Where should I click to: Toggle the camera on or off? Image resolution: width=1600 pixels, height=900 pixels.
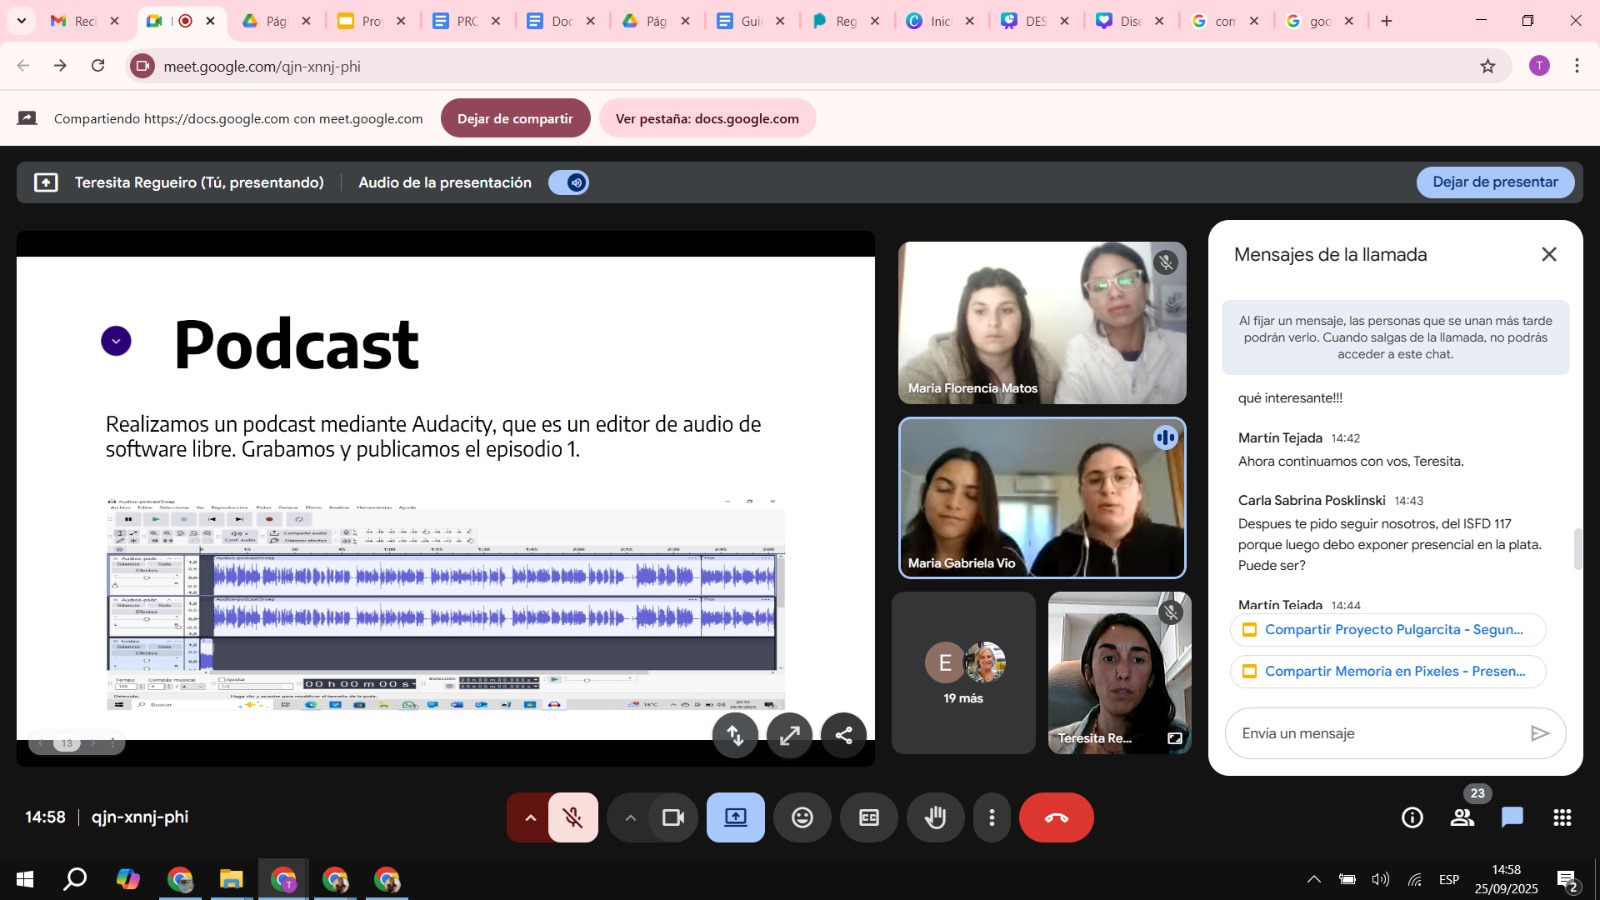tap(673, 818)
